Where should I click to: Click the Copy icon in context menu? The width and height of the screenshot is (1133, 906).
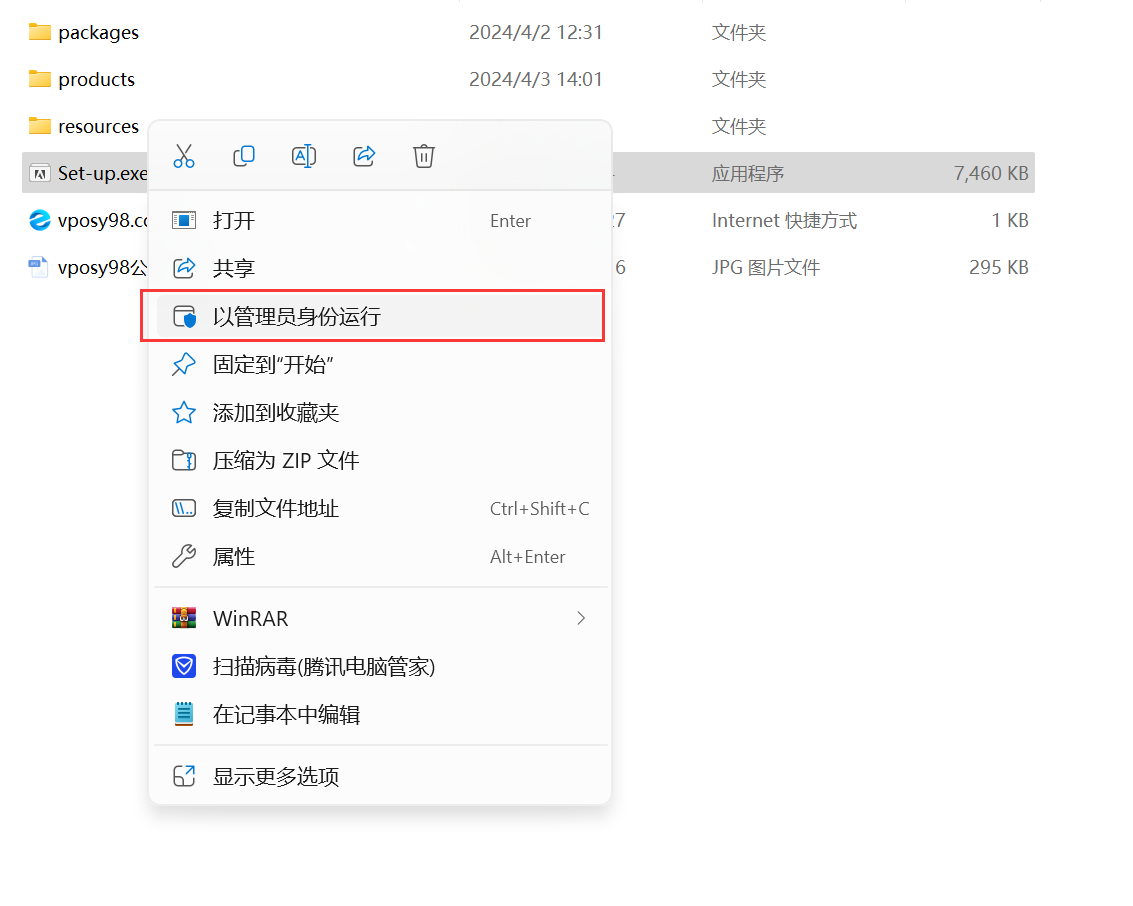coord(244,156)
